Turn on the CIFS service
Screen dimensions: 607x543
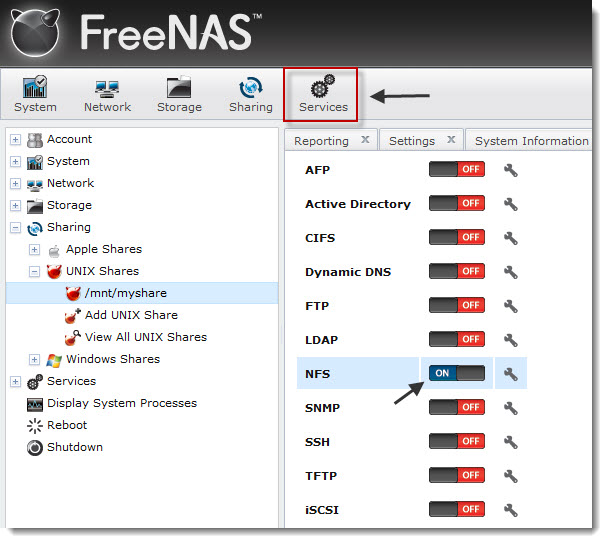(457, 237)
